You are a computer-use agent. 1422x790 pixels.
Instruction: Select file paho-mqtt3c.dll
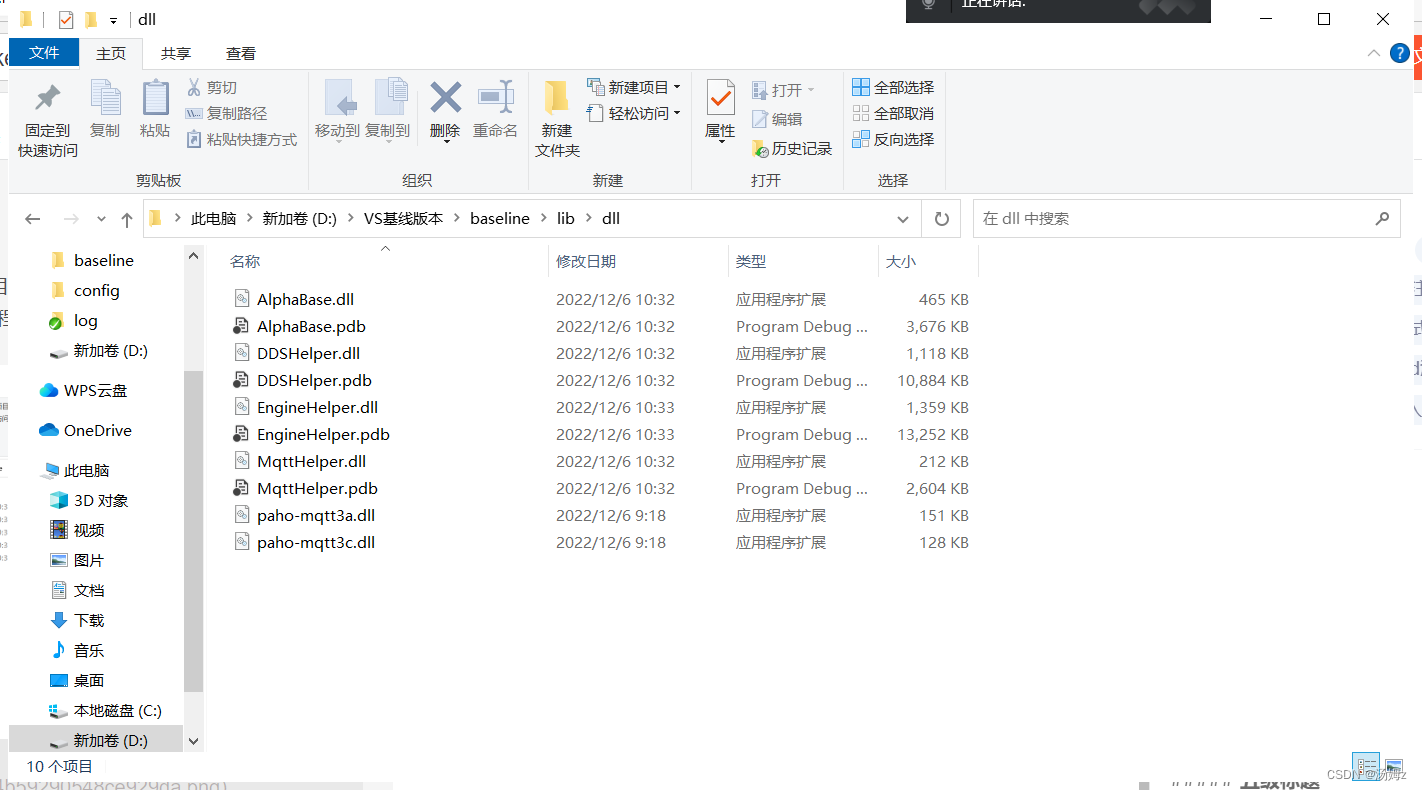pos(316,542)
